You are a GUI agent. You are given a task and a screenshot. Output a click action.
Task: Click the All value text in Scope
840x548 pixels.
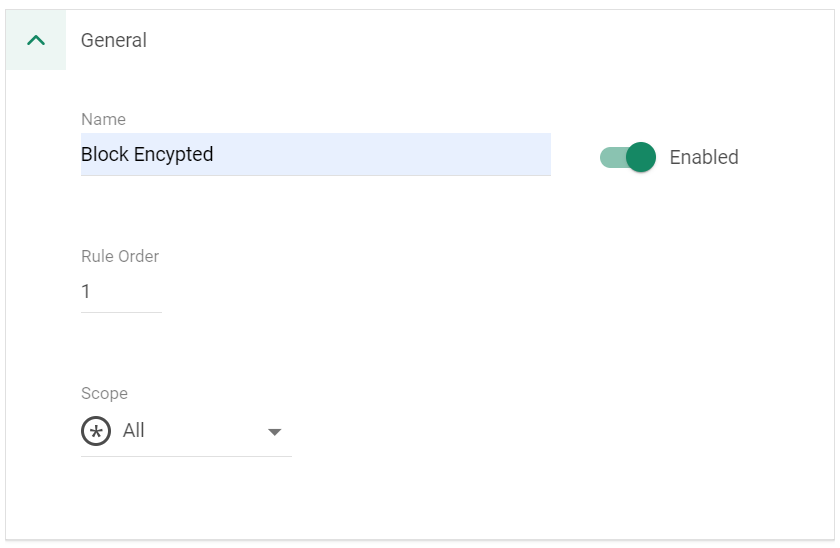(133, 430)
